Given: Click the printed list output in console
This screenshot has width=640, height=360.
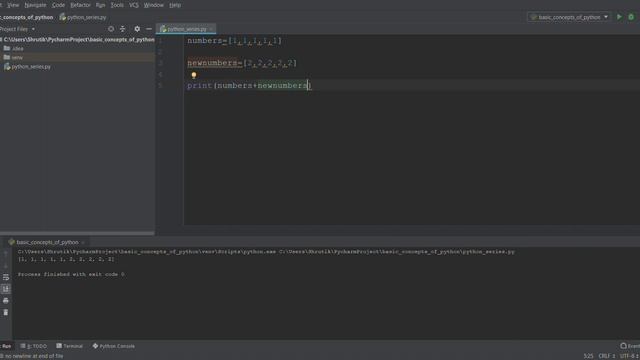Looking at the screenshot, I should click(66, 259).
